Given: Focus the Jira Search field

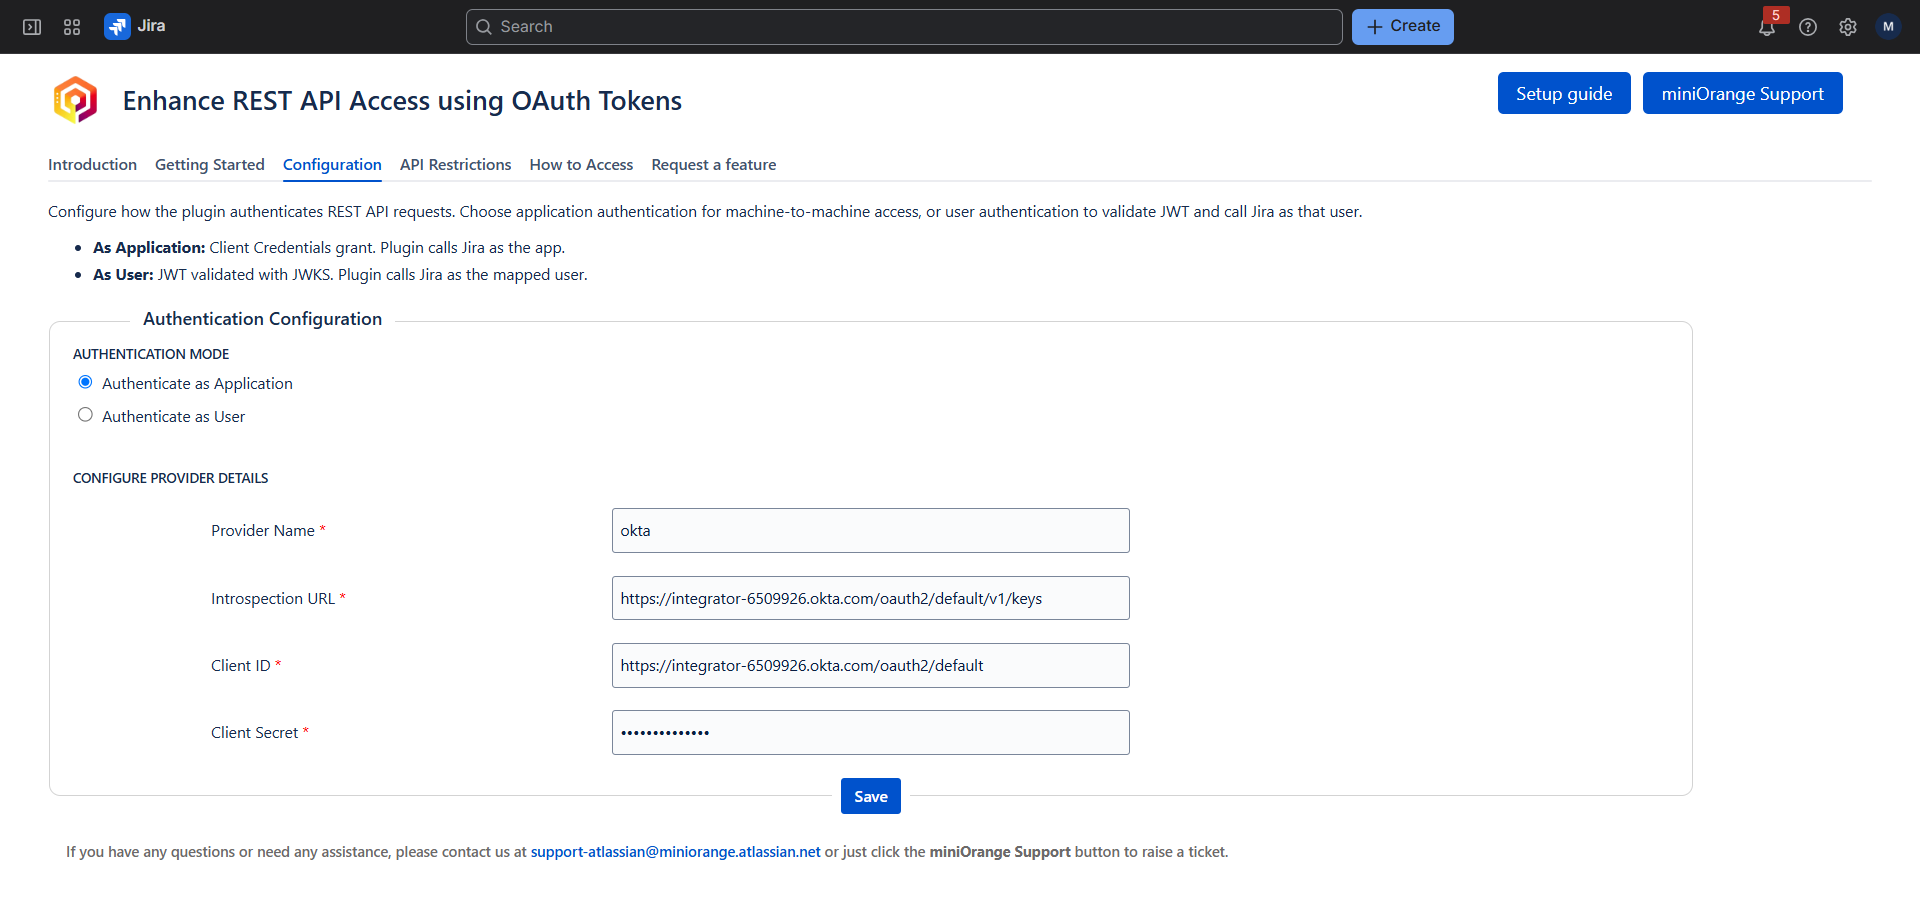Looking at the screenshot, I should 904,27.
